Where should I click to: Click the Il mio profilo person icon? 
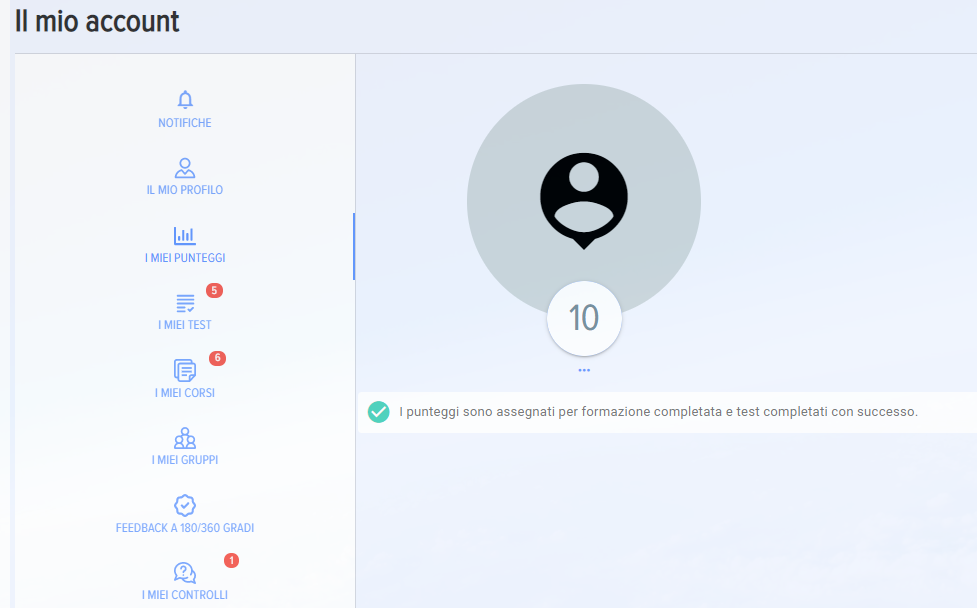(185, 168)
